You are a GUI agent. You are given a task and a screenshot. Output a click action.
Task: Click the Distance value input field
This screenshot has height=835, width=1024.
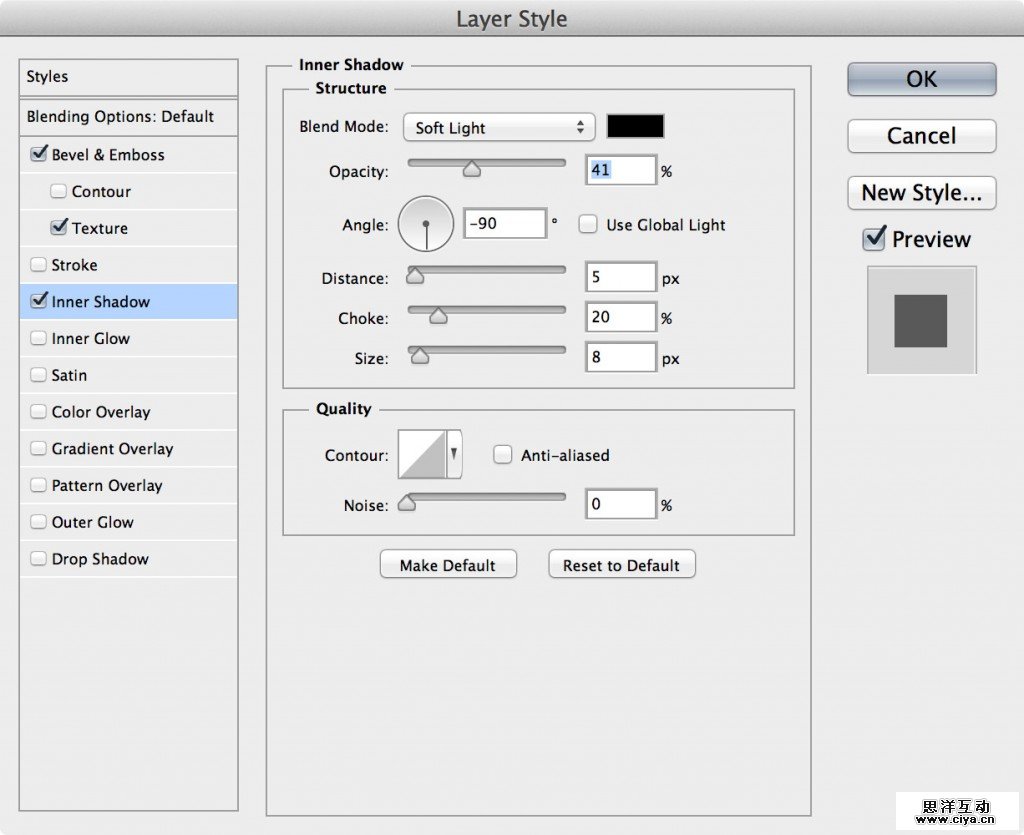point(620,277)
